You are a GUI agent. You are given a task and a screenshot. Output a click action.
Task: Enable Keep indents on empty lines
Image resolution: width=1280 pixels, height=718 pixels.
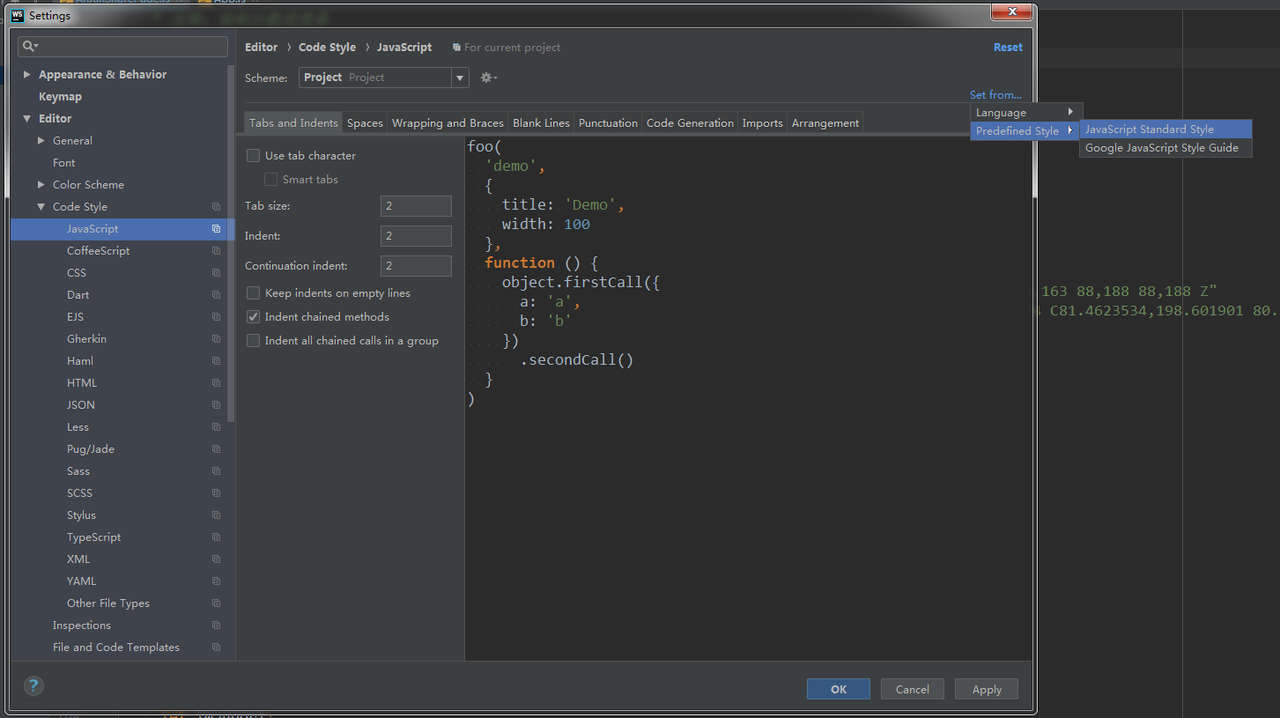click(253, 293)
